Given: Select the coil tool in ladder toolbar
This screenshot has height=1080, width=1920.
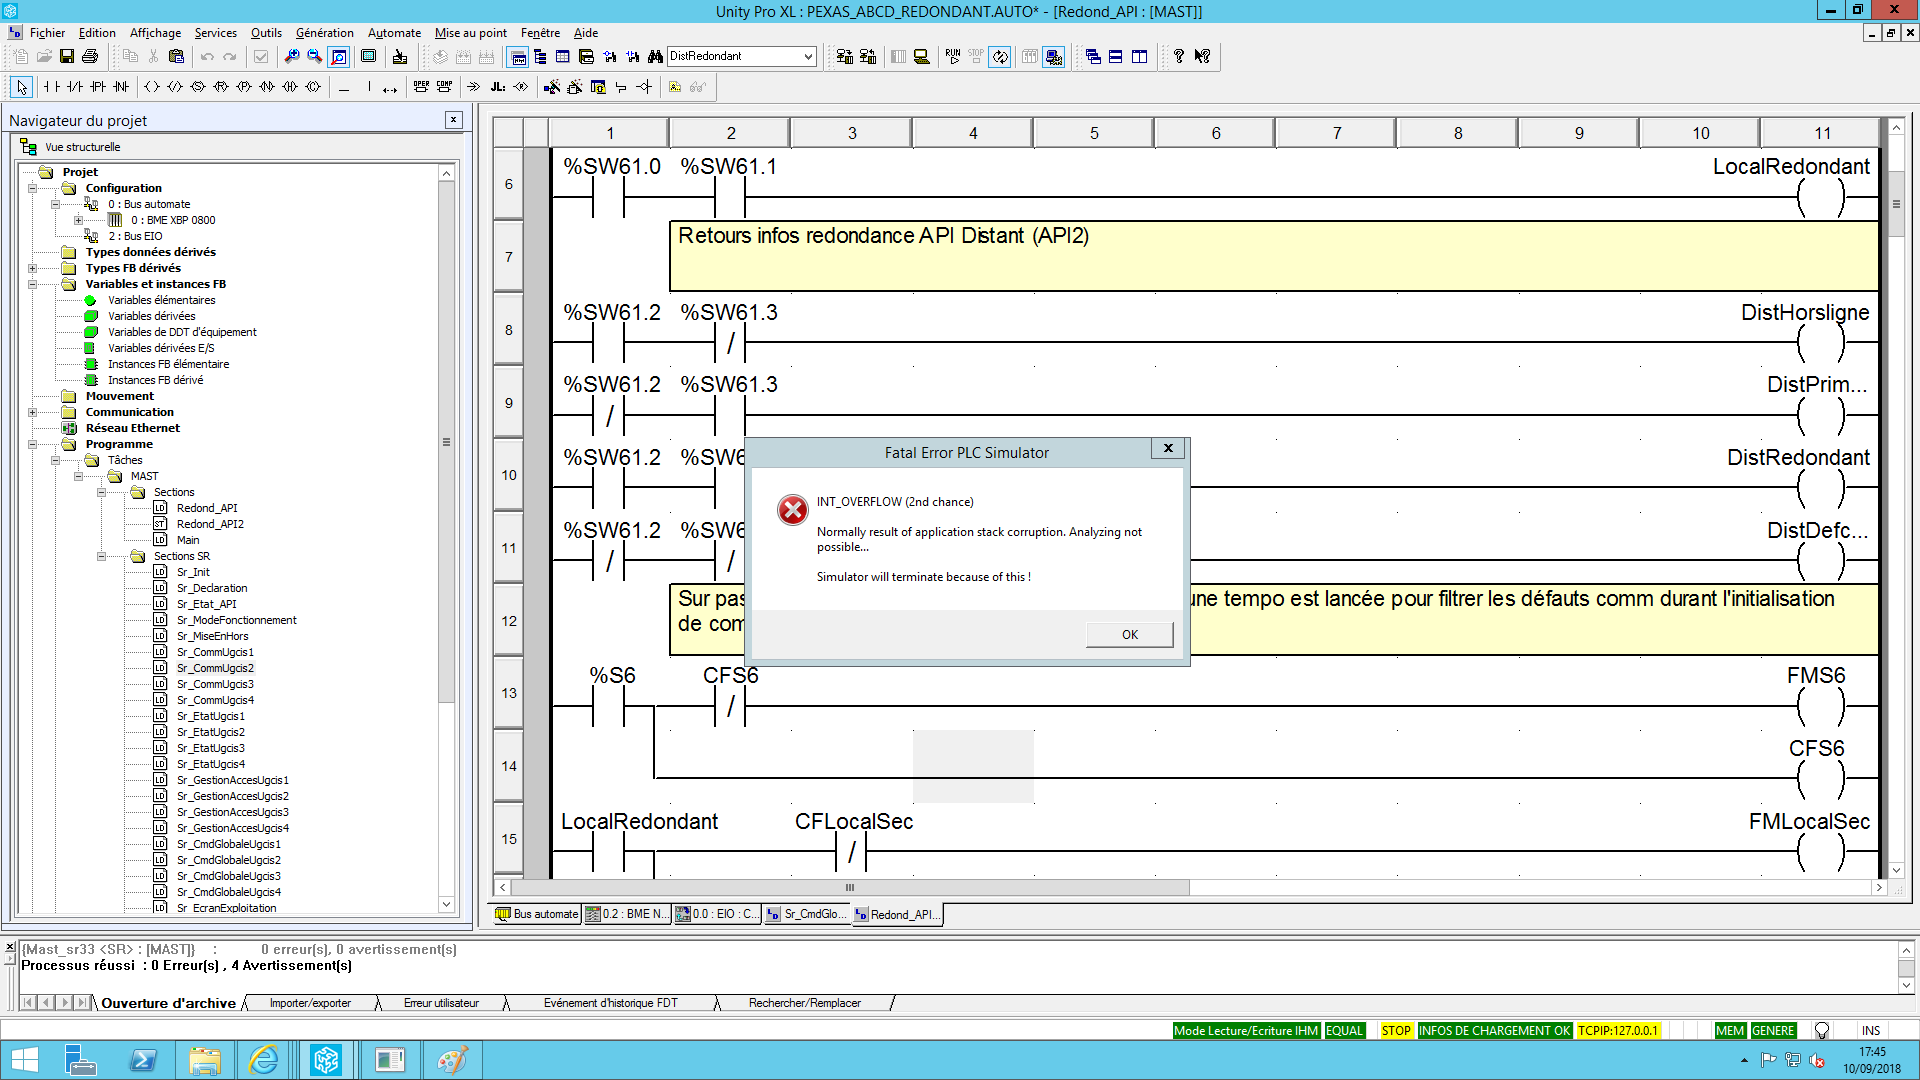Looking at the screenshot, I should pos(152,88).
